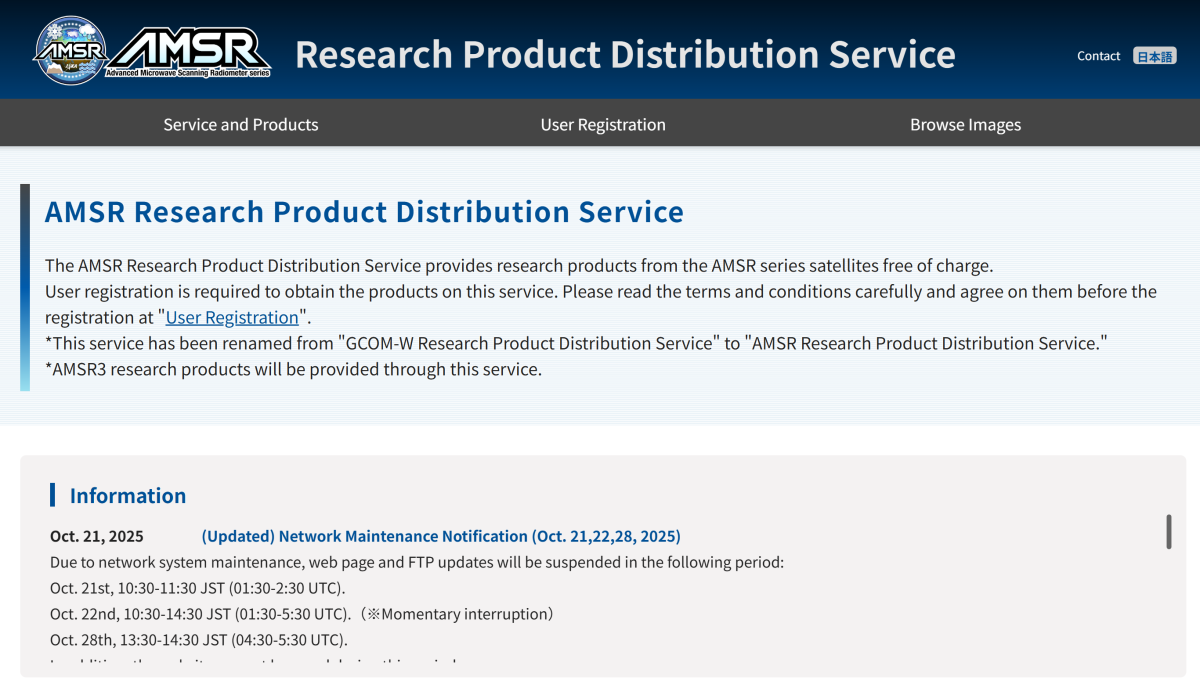Click the Research Product Distribution Service header title
This screenshot has width=1200, height=698.
(x=625, y=54)
